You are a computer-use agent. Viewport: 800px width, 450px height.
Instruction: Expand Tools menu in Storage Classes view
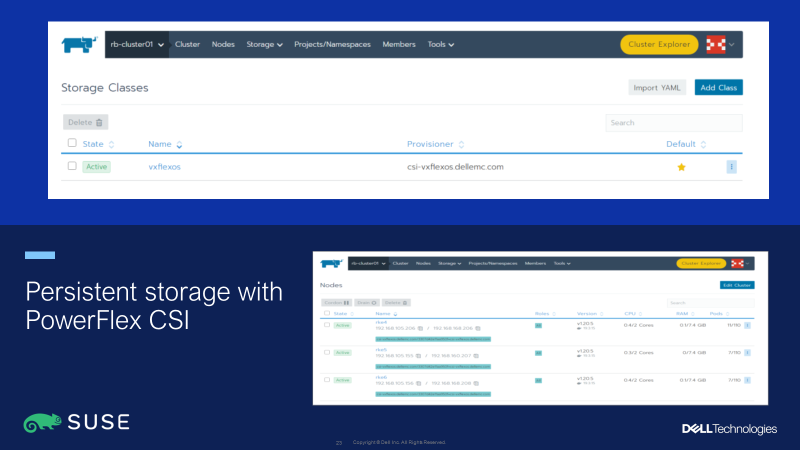441,44
